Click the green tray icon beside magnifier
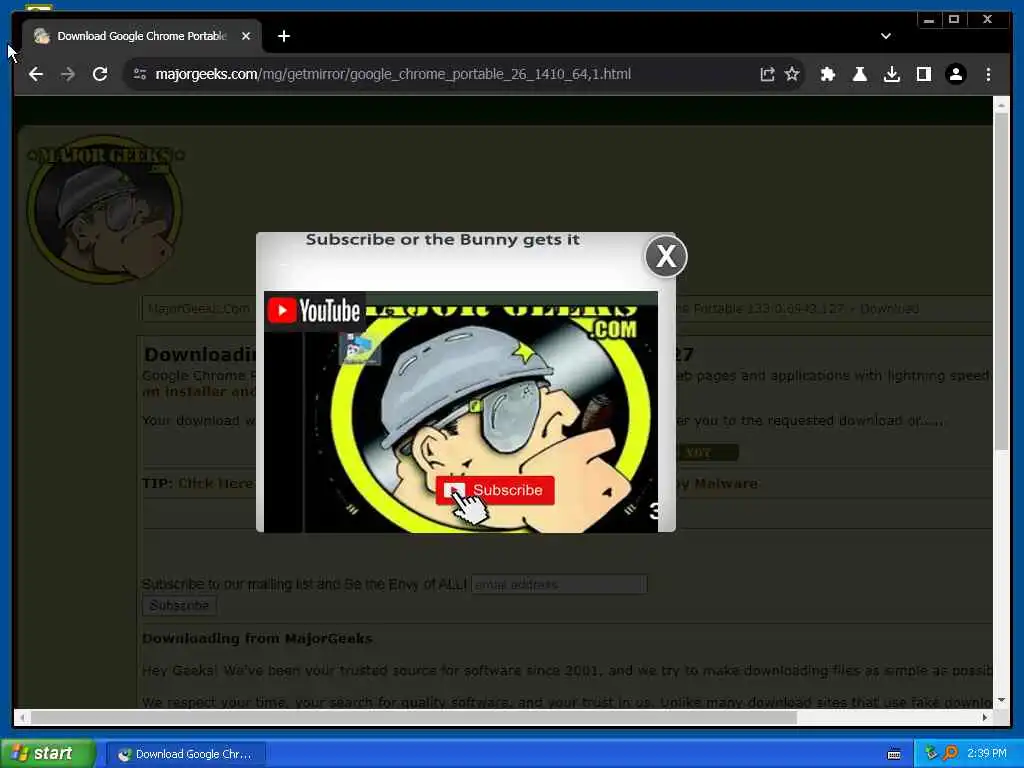This screenshot has height=768, width=1024. tap(931, 754)
